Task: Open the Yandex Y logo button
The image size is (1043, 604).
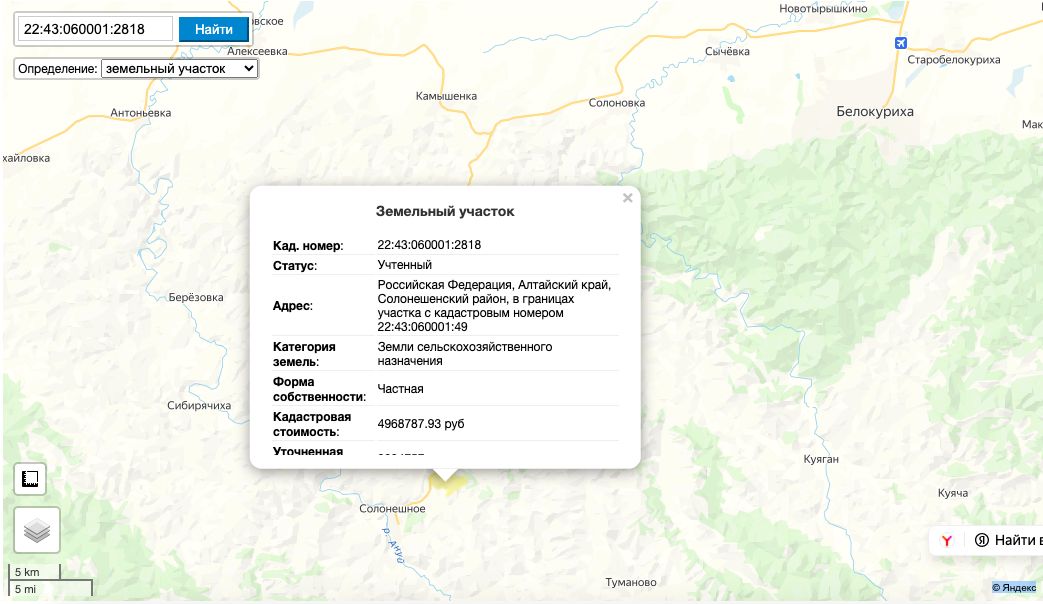Action: pyautogui.click(x=947, y=540)
